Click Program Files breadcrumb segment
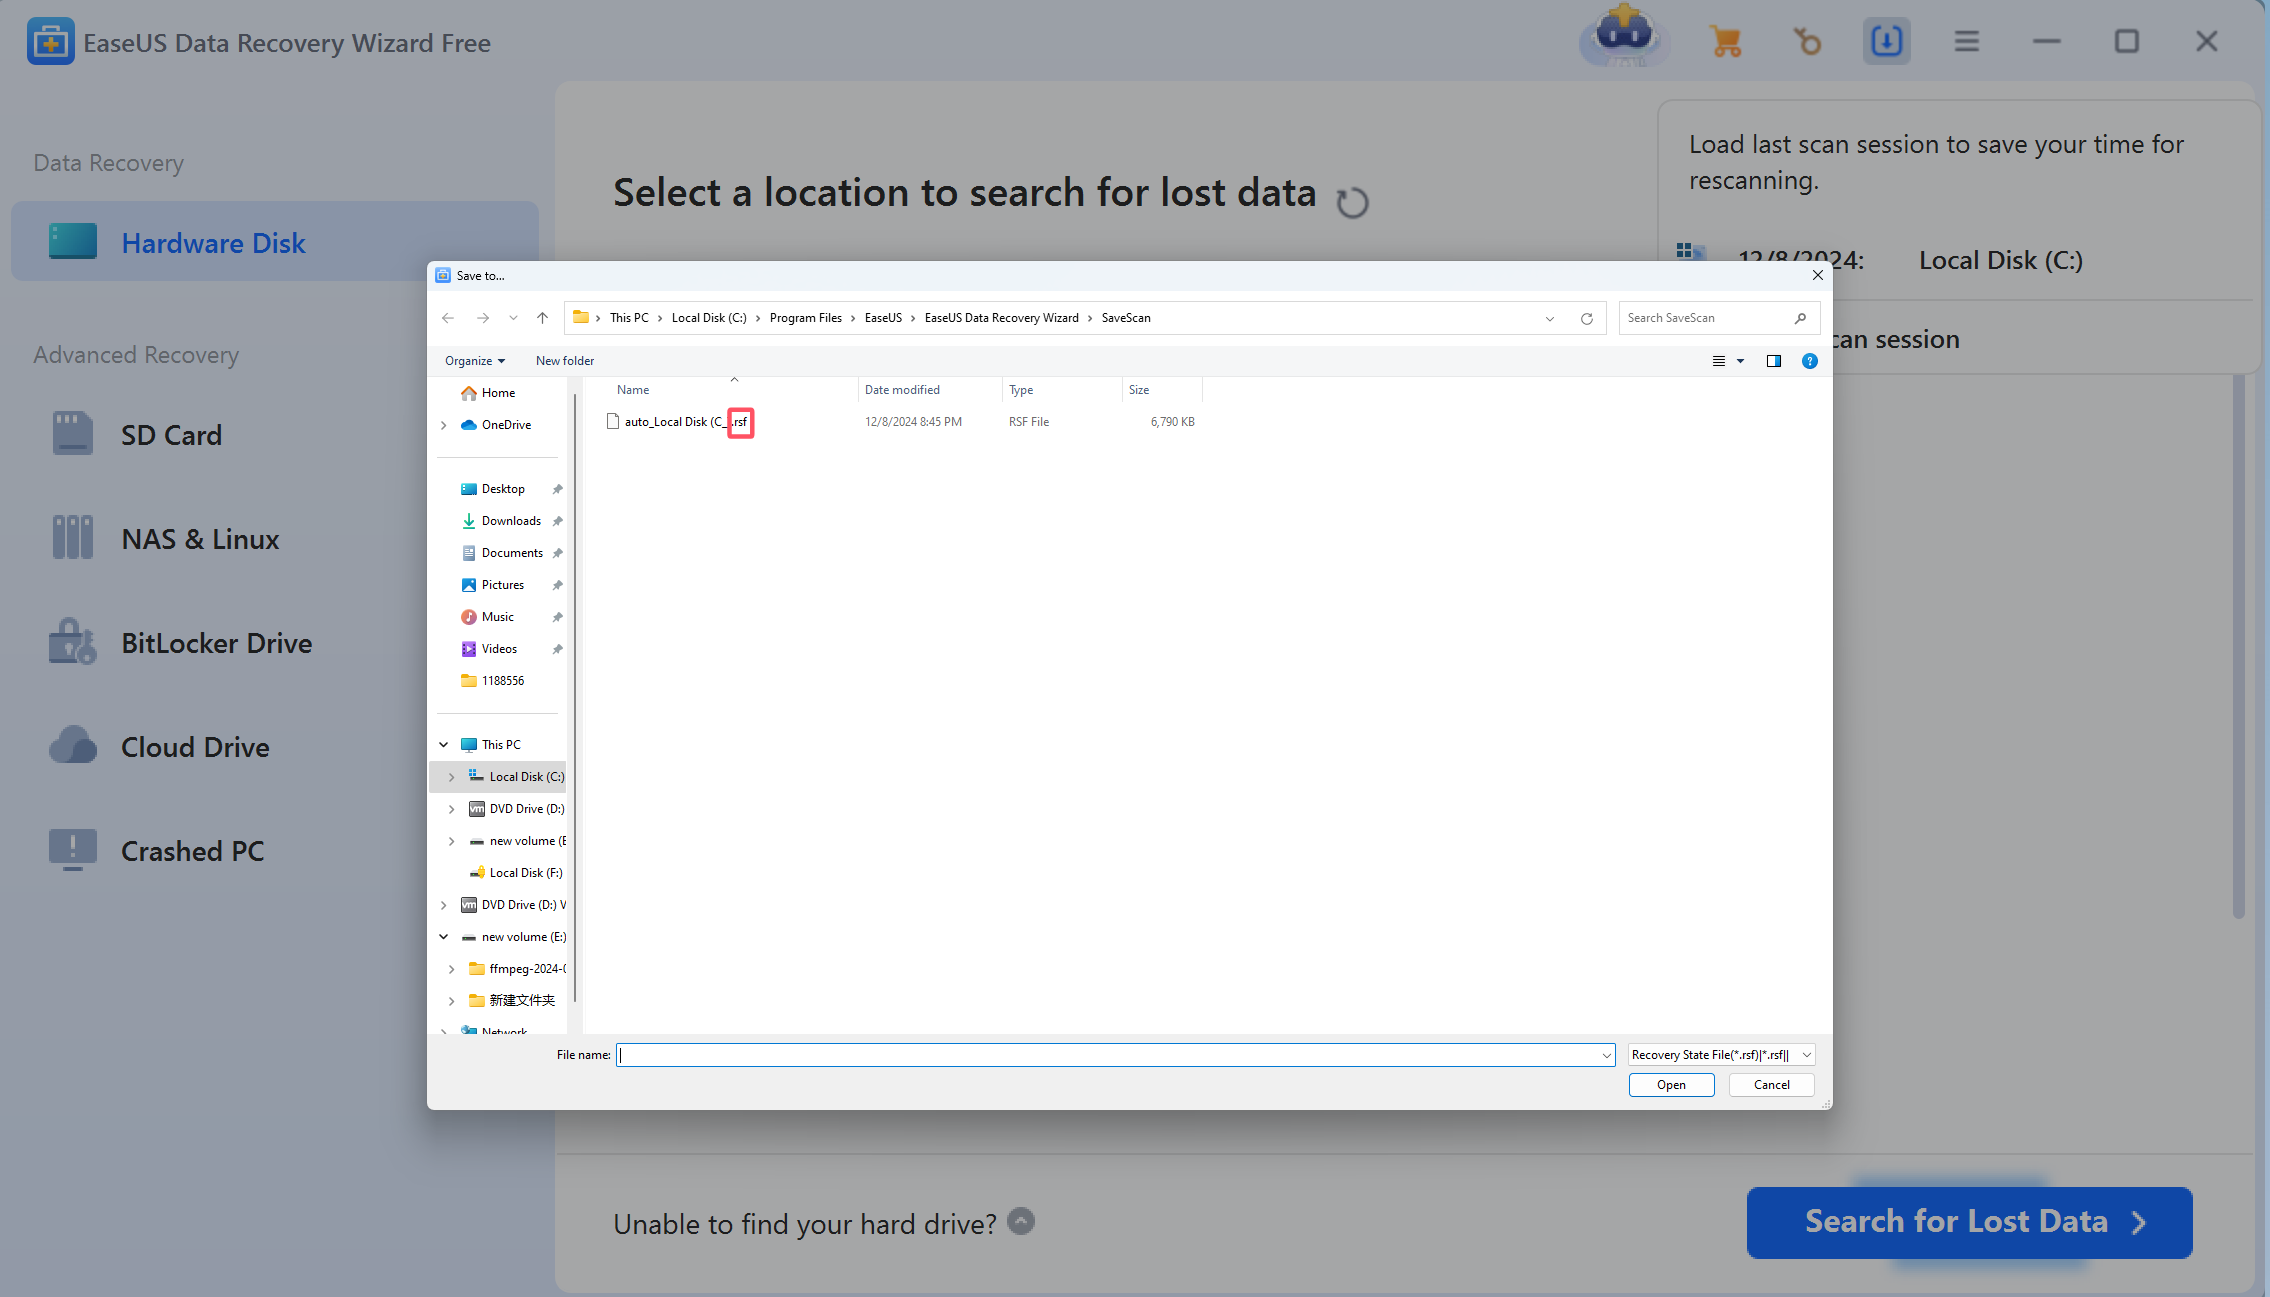The height and width of the screenshot is (1297, 2270). click(x=805, y=318)
